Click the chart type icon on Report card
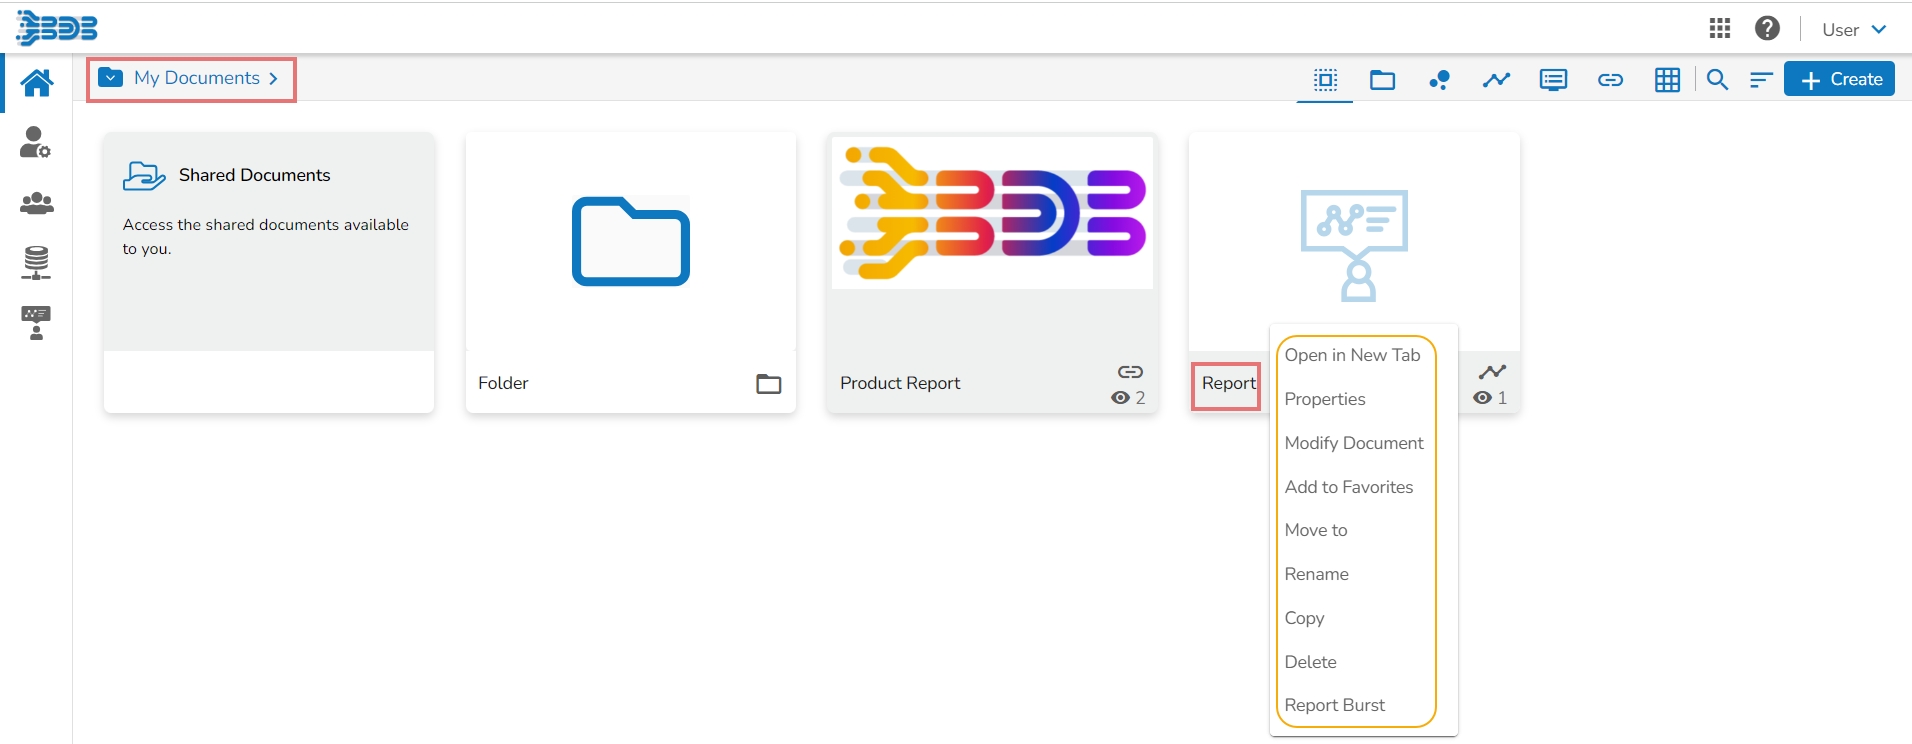This screenshot has width=1912, height=744. coord(1492,372)
